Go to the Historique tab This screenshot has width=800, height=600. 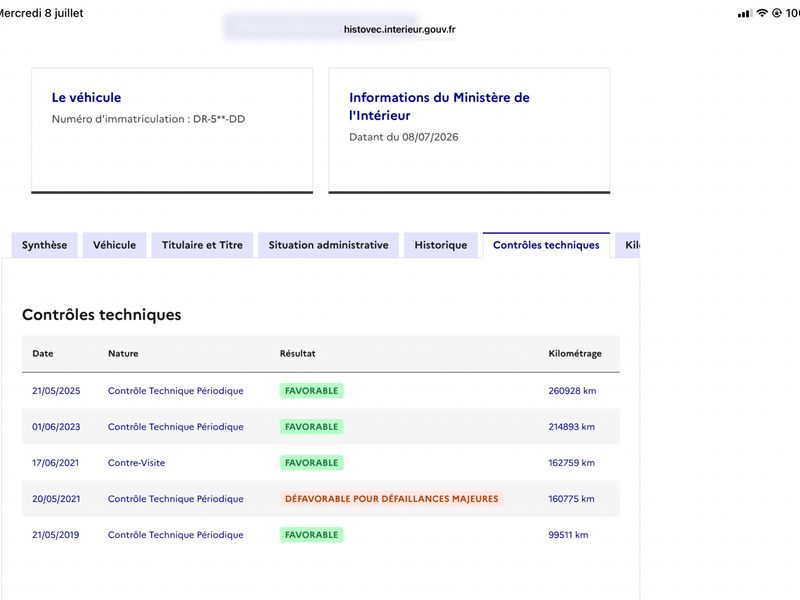pos(441,245)
